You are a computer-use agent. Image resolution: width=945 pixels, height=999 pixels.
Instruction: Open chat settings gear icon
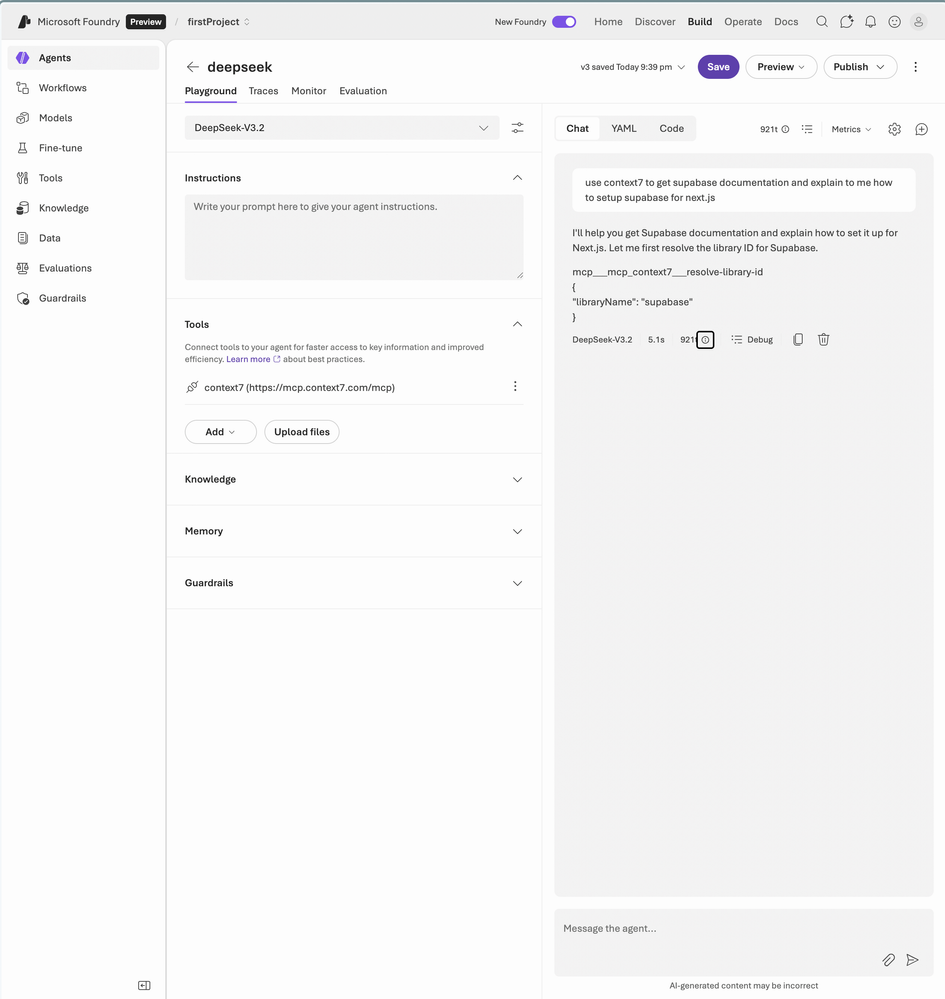tap(895, 129)
